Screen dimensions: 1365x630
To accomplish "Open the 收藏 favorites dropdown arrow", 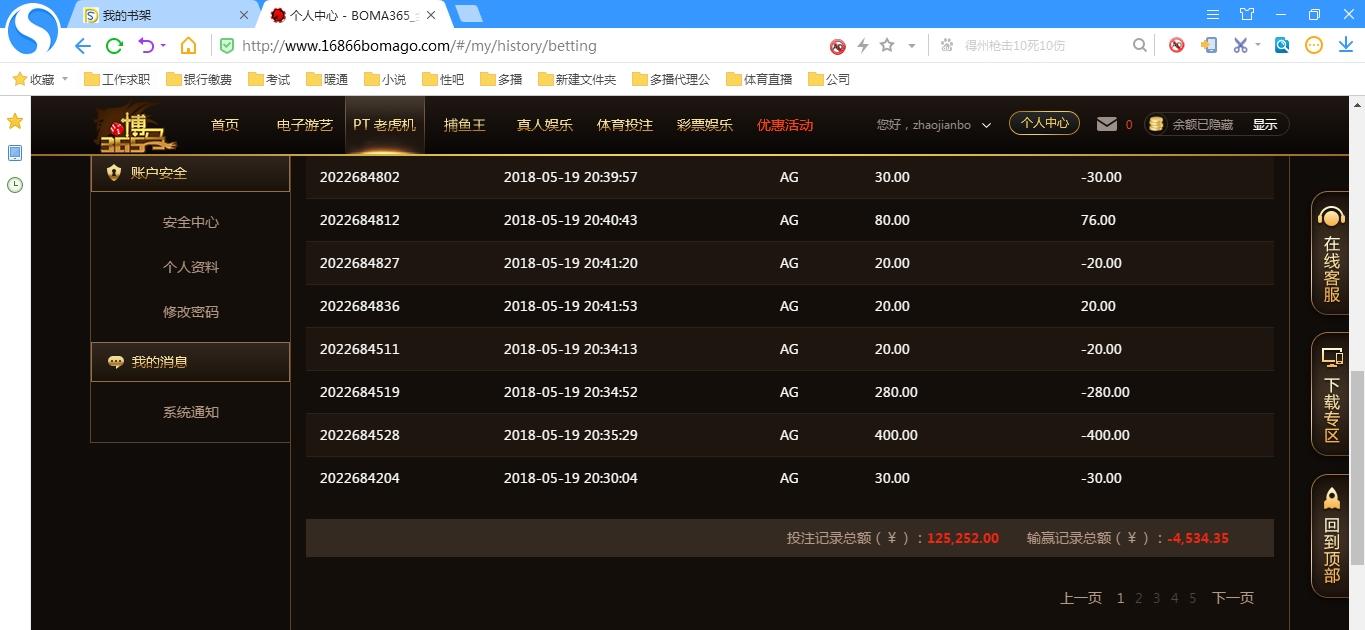I will coord(65,79).
